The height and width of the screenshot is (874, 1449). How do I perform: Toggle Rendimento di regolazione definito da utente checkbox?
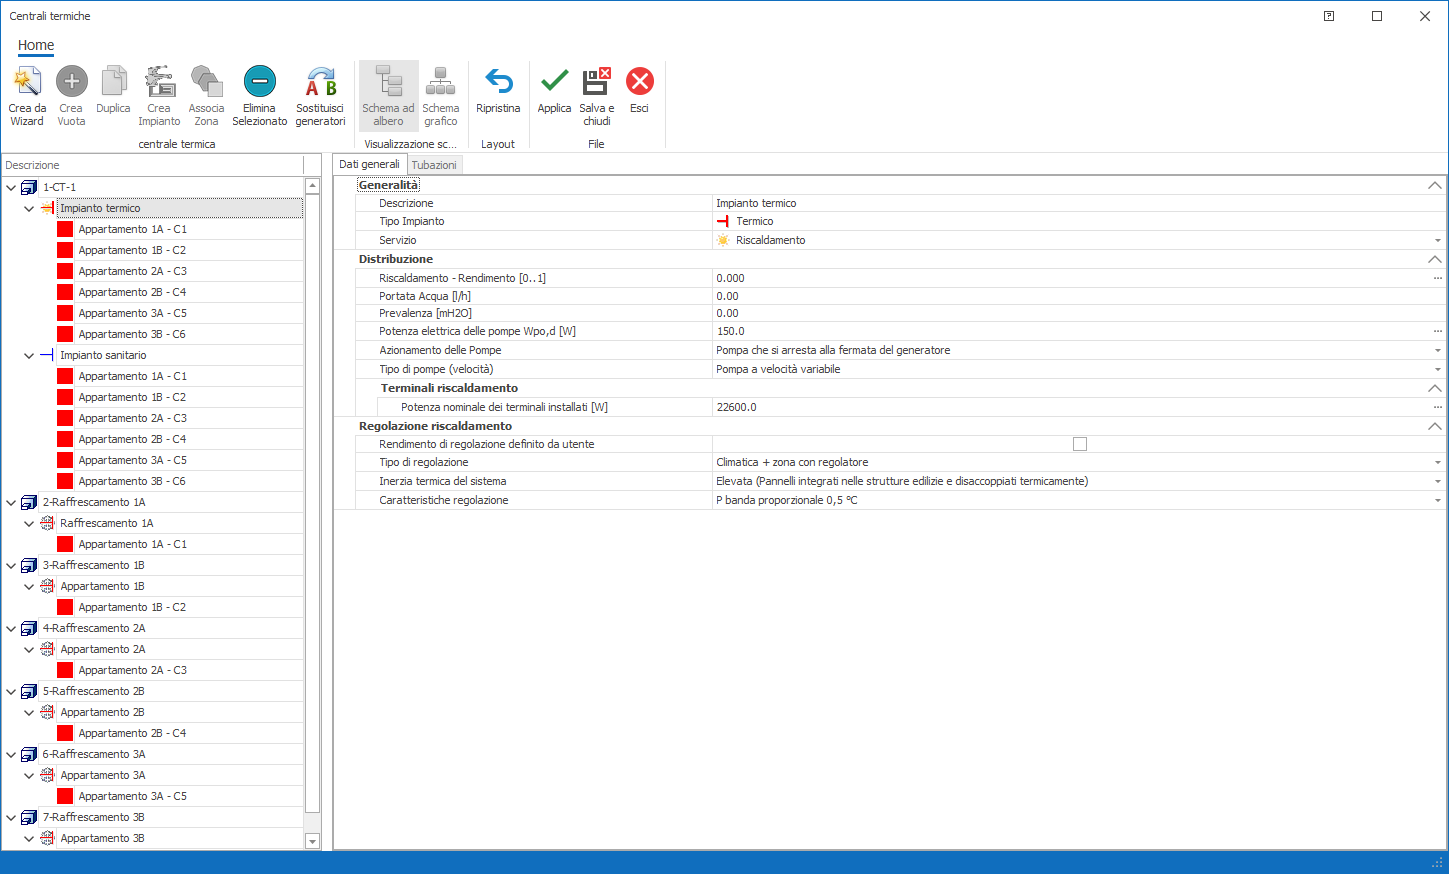point(1079,444)
